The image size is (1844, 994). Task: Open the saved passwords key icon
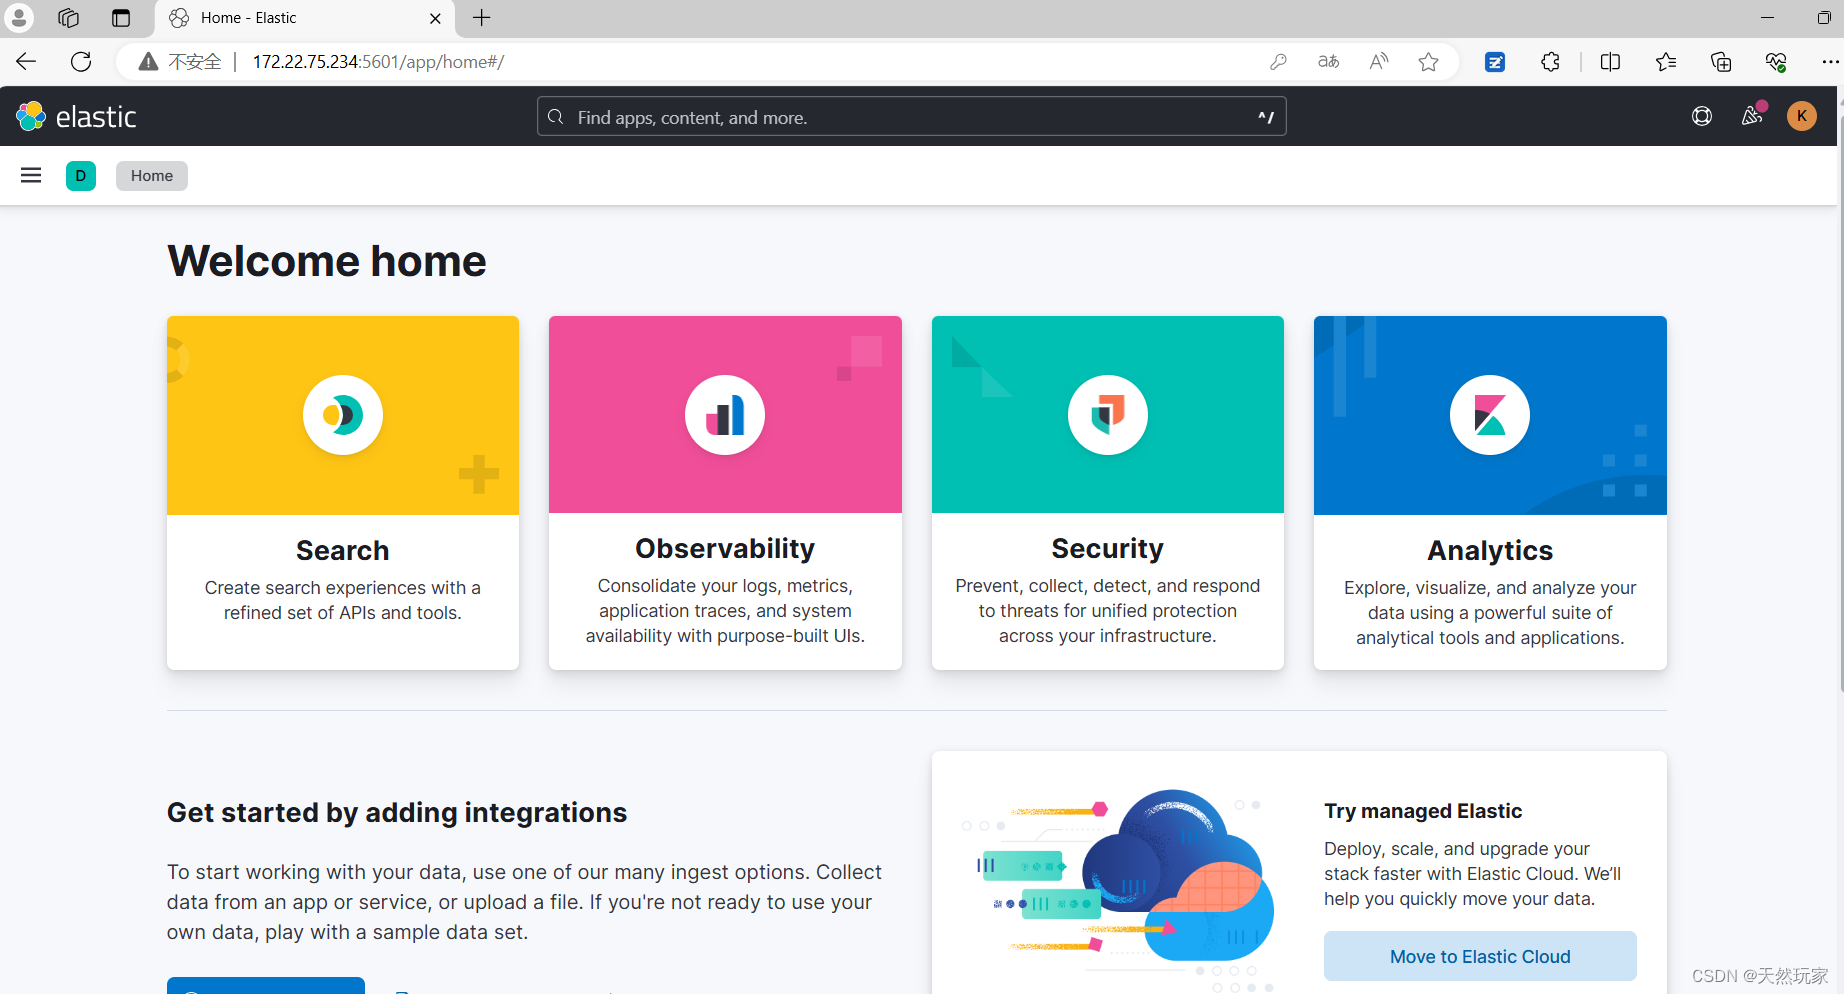(1278, 62)
